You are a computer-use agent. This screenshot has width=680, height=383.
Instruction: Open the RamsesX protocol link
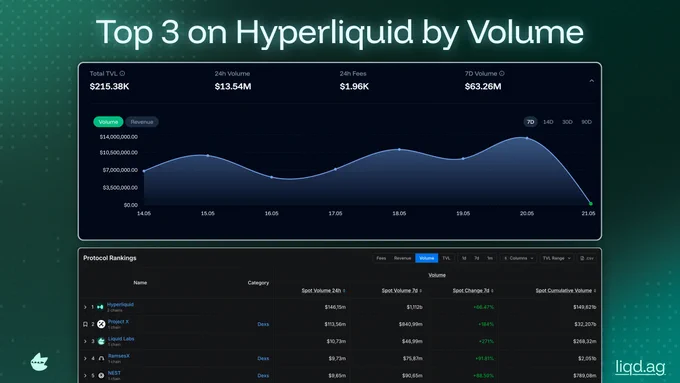pos(119,356)
